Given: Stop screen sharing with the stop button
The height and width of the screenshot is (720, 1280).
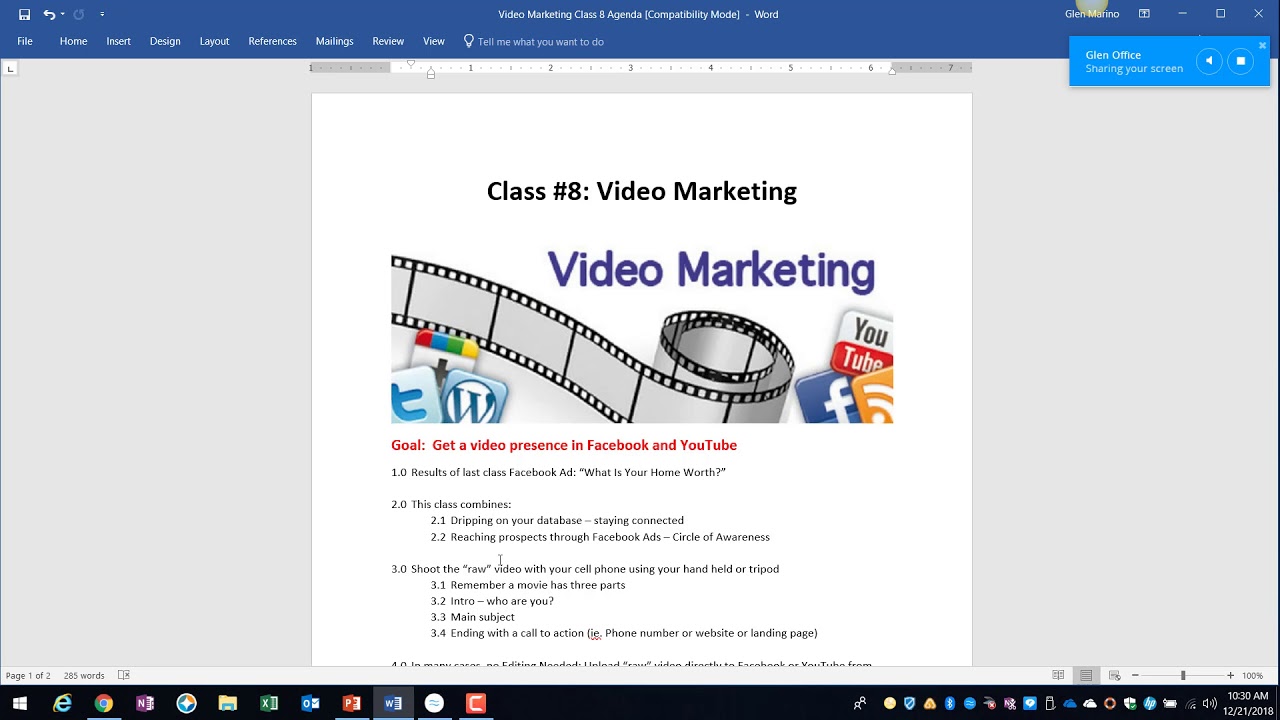Looking at the screenshot, I should pos(1241,61).
